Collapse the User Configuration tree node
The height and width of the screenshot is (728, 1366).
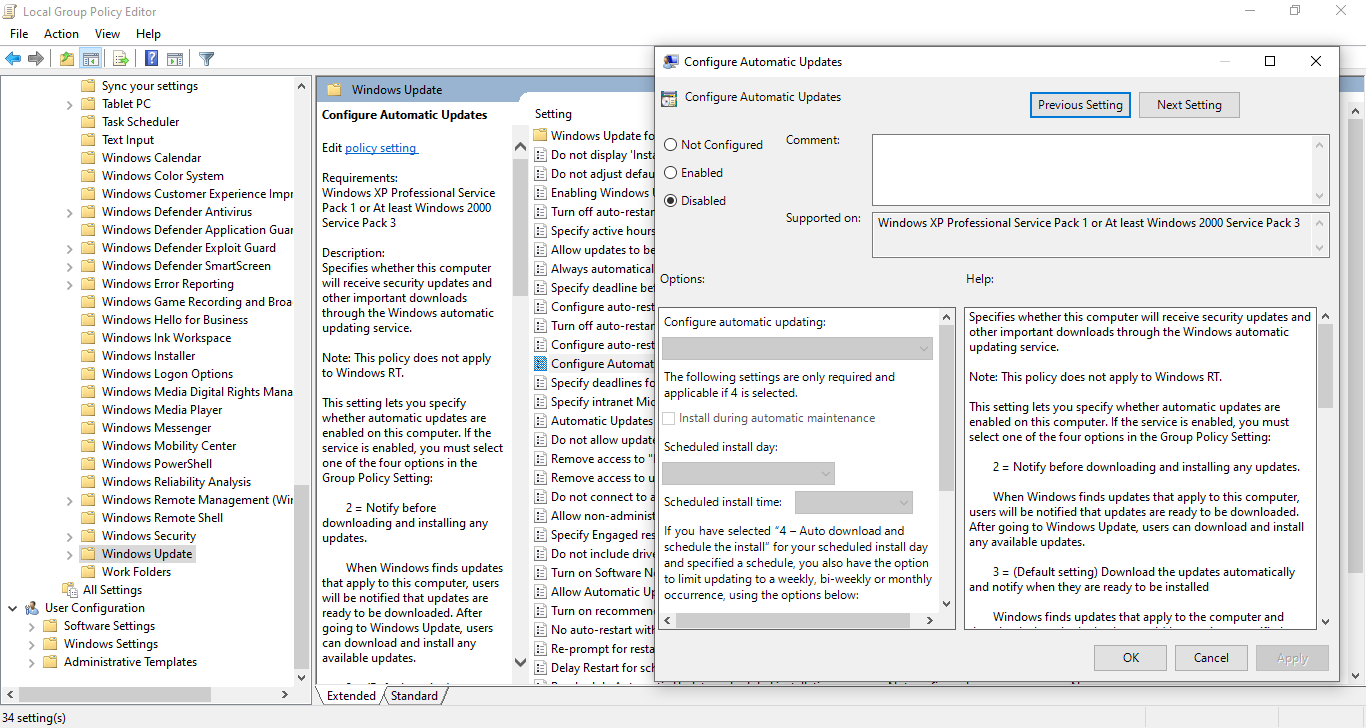click(13, 608)
